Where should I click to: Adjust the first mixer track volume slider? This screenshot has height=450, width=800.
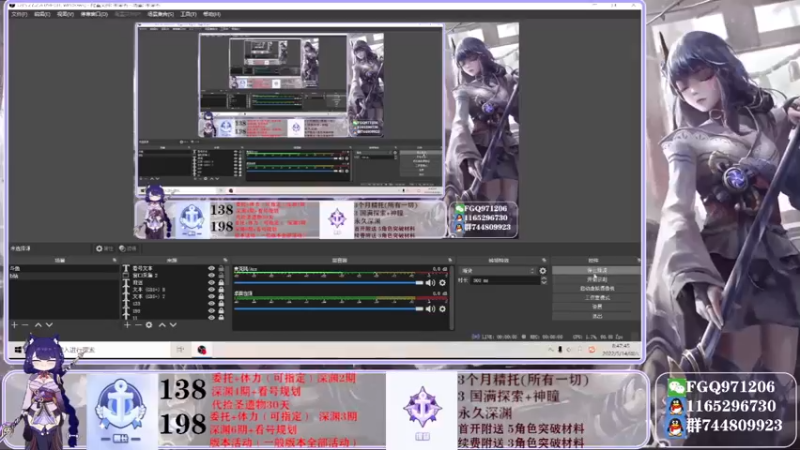(x=329, y=283)
